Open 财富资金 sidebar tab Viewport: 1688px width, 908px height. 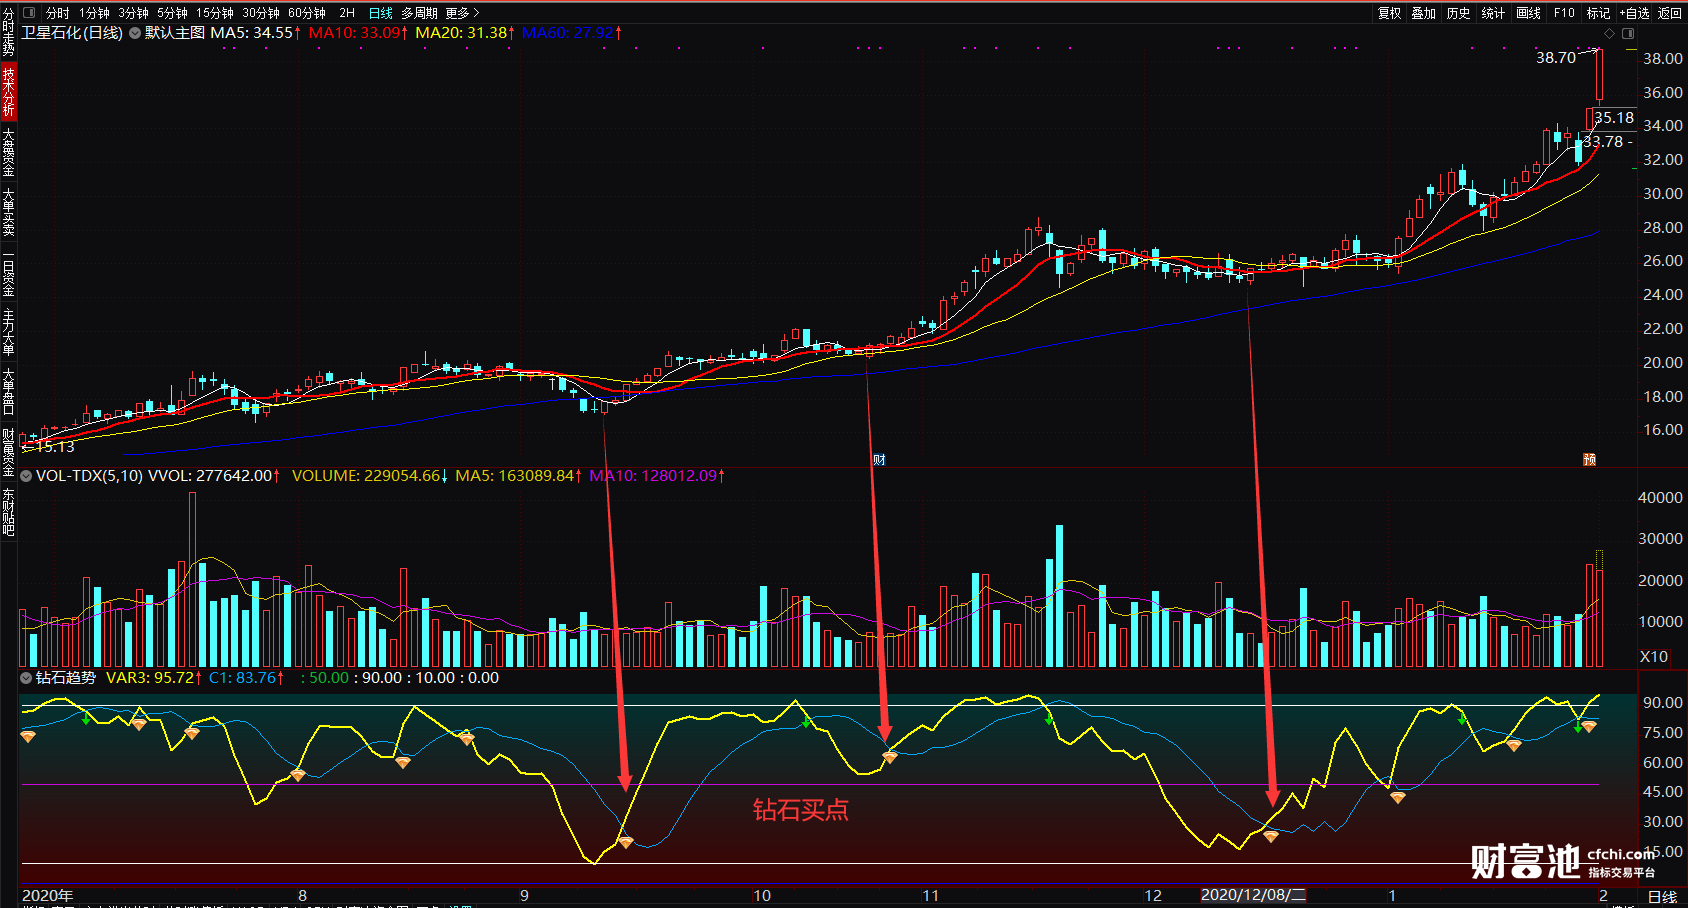(8, 452)
